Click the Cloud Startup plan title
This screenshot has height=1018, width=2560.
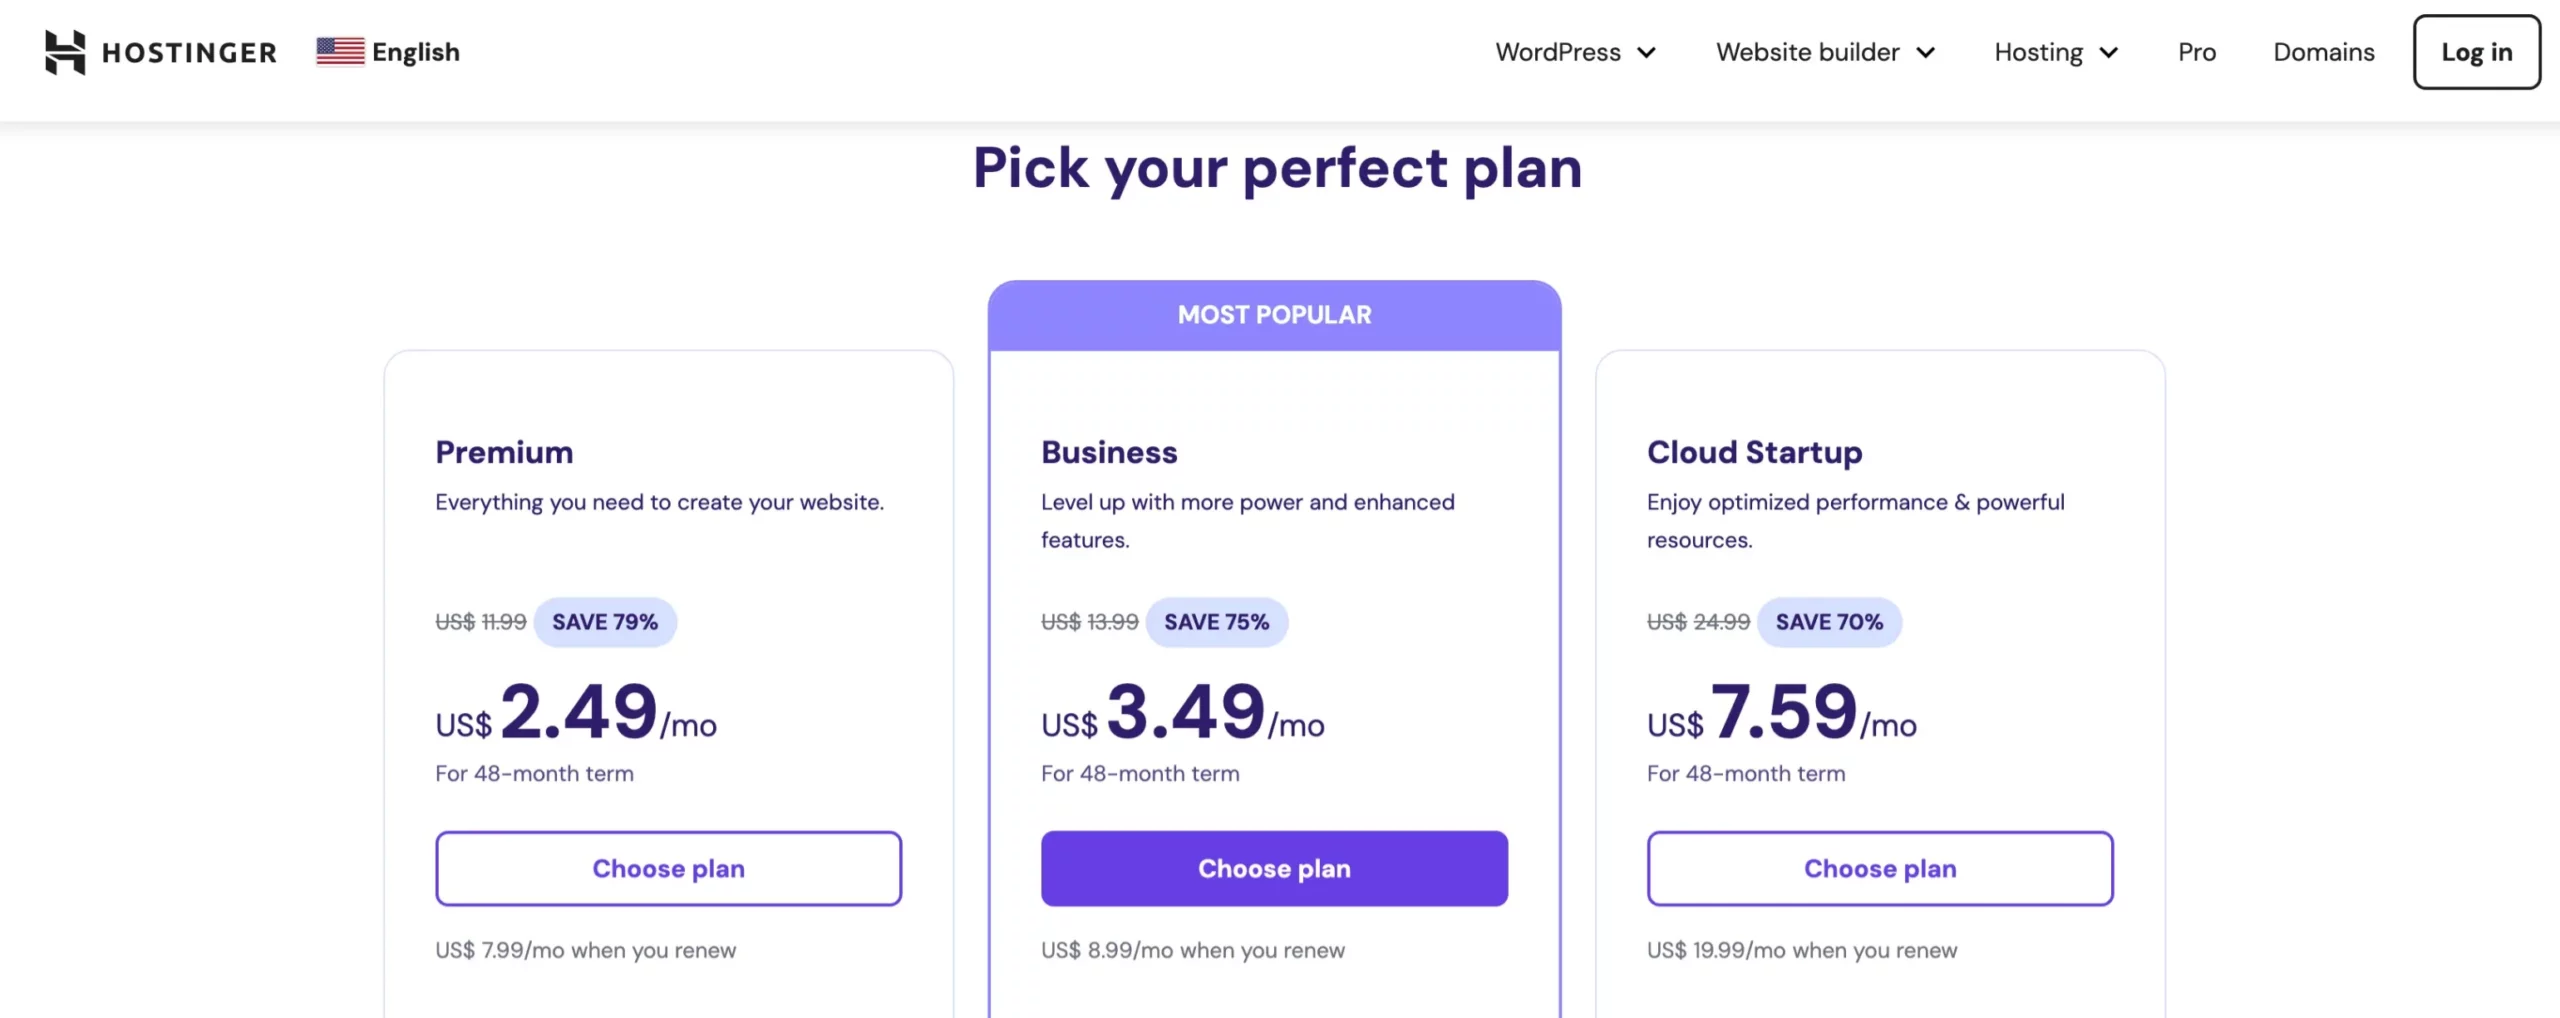click(x=1754, y=452)
